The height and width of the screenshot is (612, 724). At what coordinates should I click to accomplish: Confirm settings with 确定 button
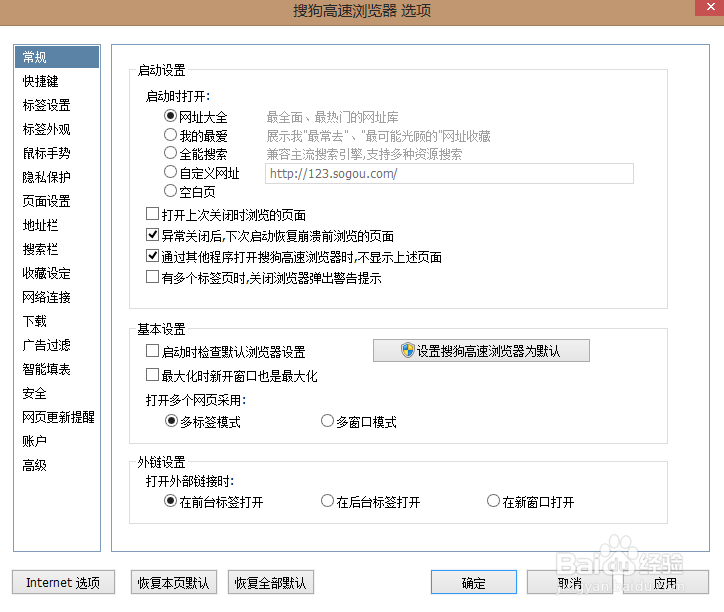(474, 582)
